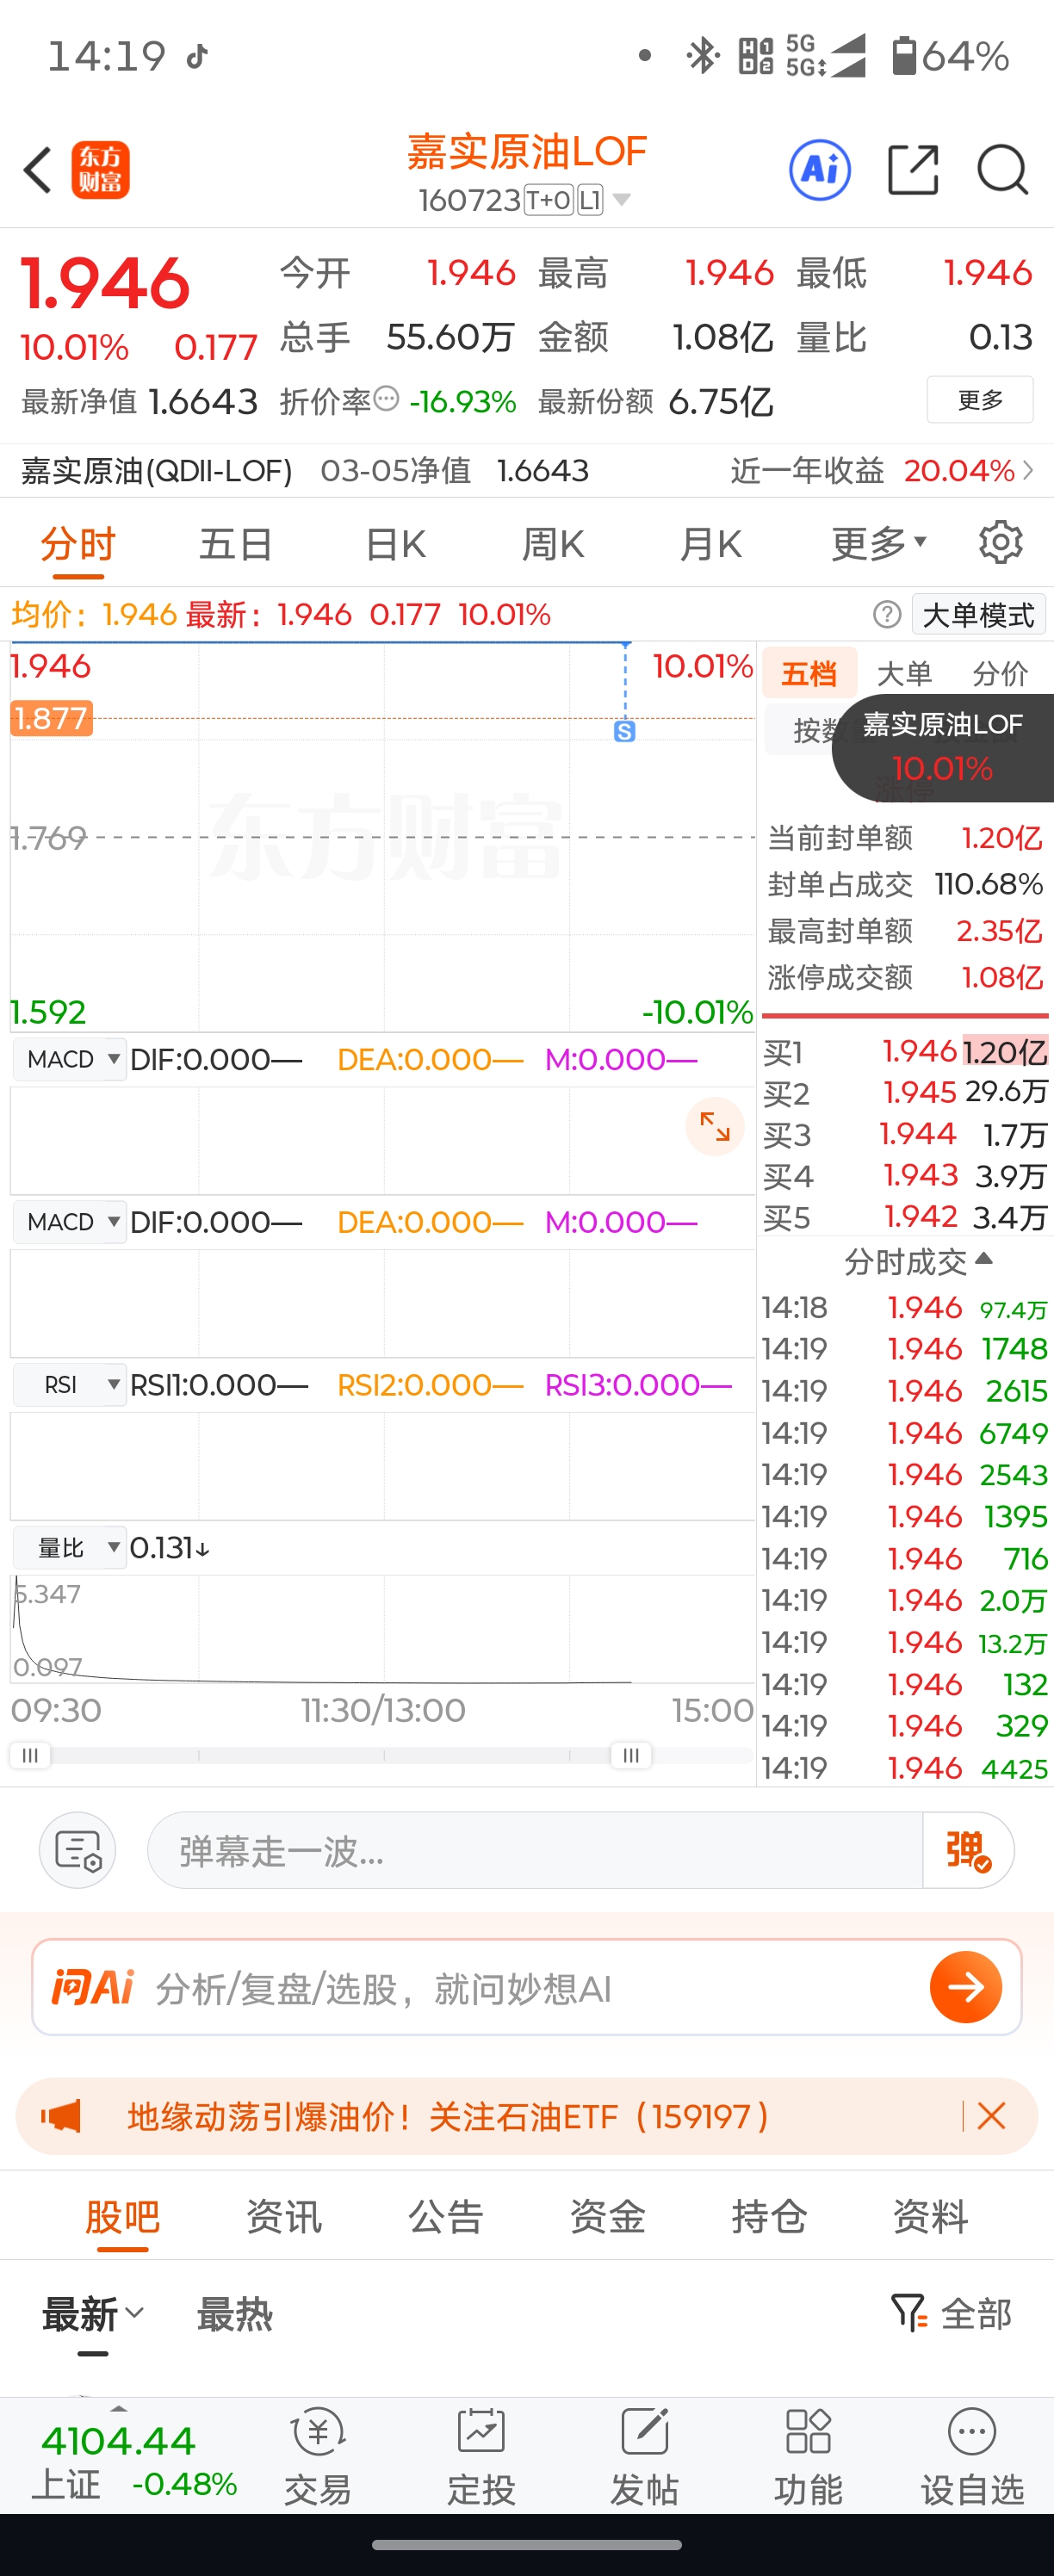Open the 持仓 holdings tab
Image resolution: width=1054 pixels, height=2576 pixels.
769,2217
